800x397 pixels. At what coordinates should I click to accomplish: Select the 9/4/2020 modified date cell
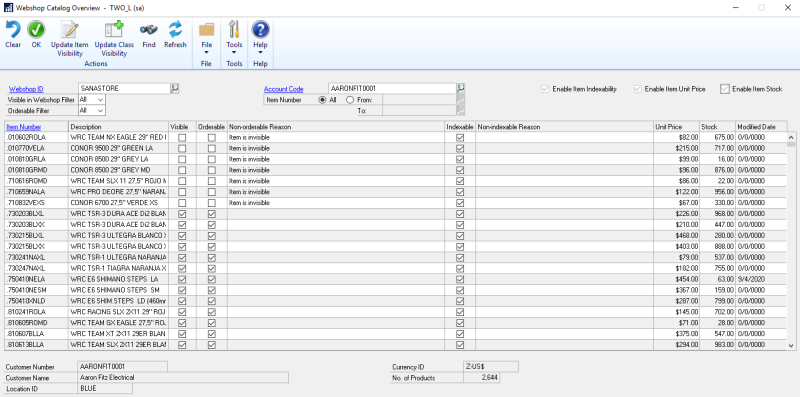click(761, 279)
